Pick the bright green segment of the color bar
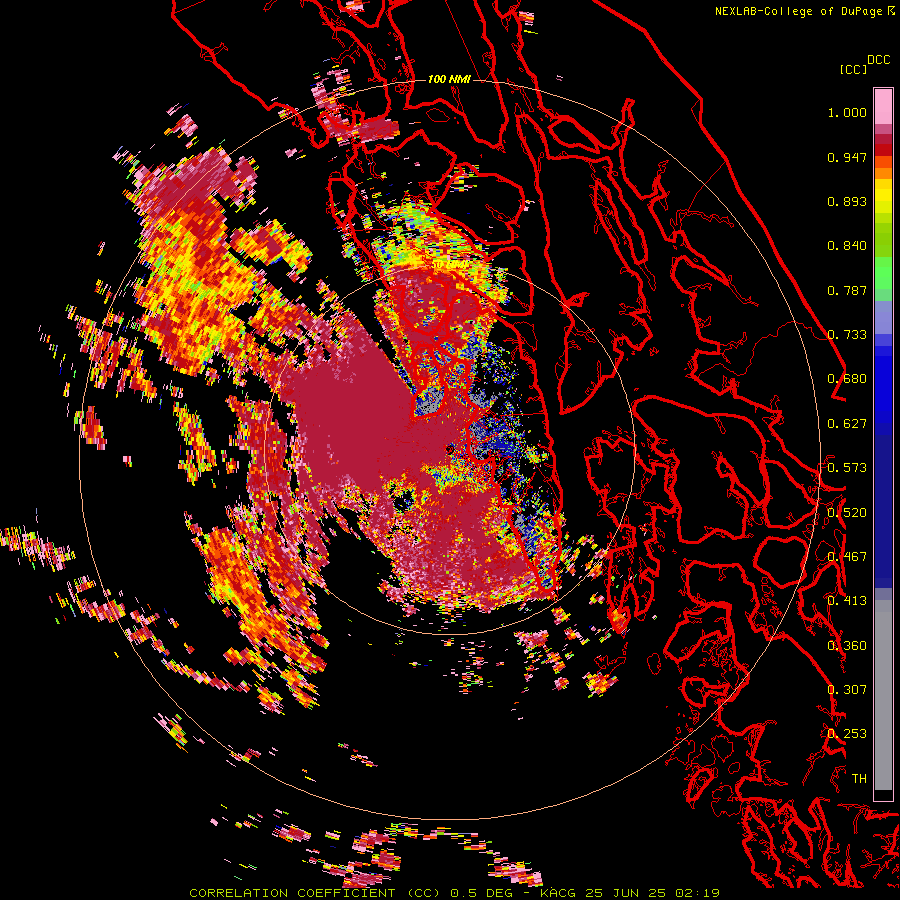This screenshot has width=900, height=900. 883,272
